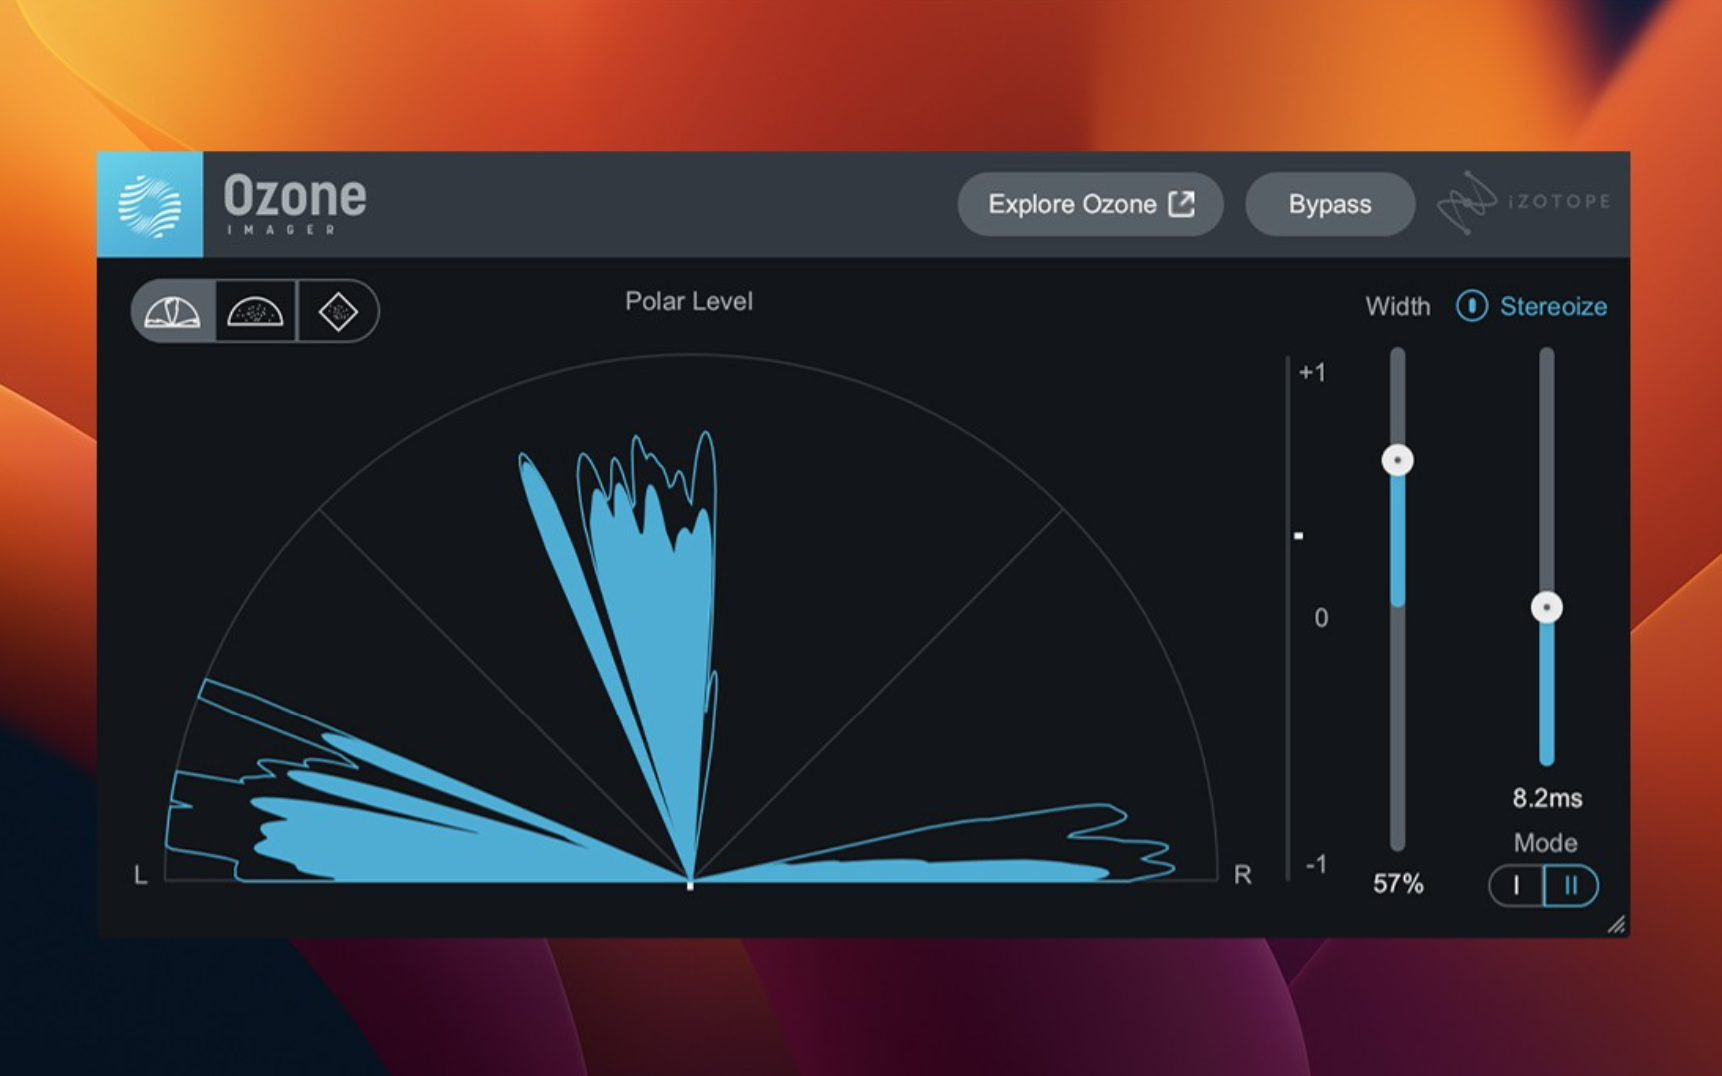Click the 8.2ms delay value
This screenshot has width=1722, height=1076.
click(x=1547, y=797)
